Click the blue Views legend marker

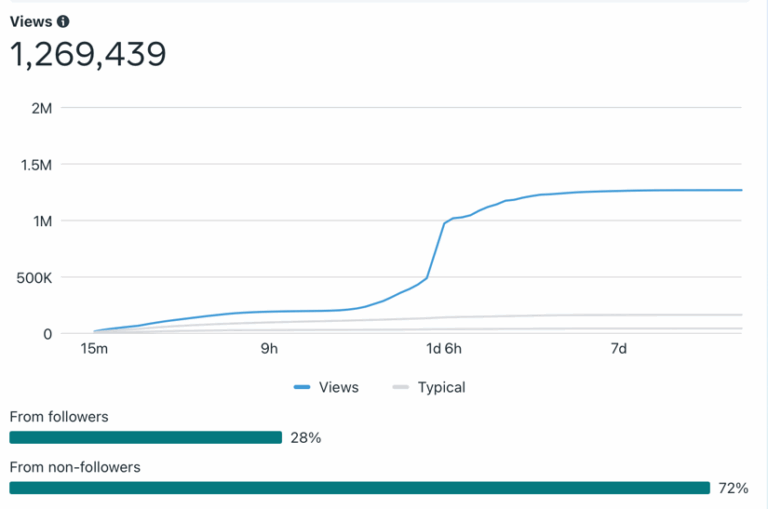click(302, 387)
